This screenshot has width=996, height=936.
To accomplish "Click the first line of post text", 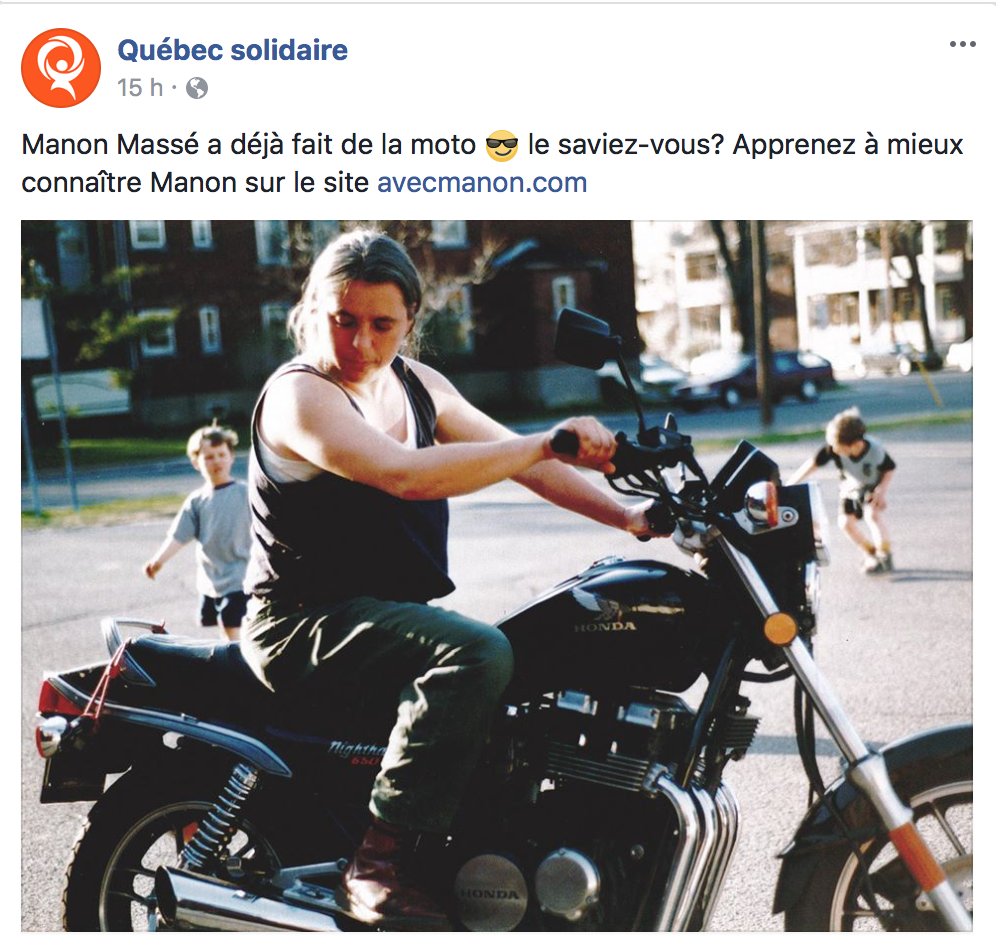I will [x=492, y=145].
